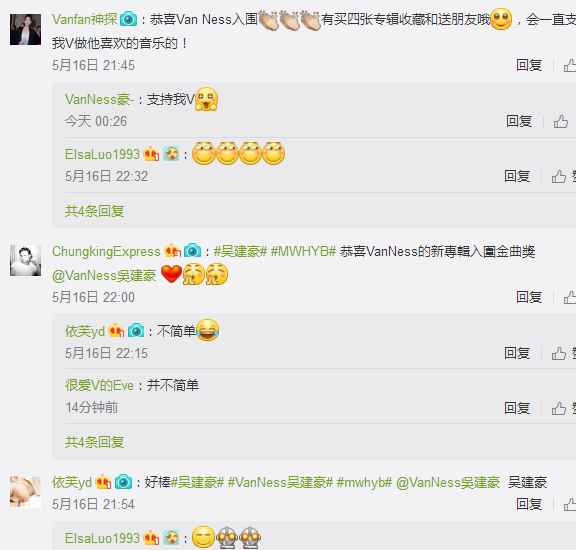576x550 pixels.
Task: Open Vanfan神探's profile avatar
Action: 25,29
